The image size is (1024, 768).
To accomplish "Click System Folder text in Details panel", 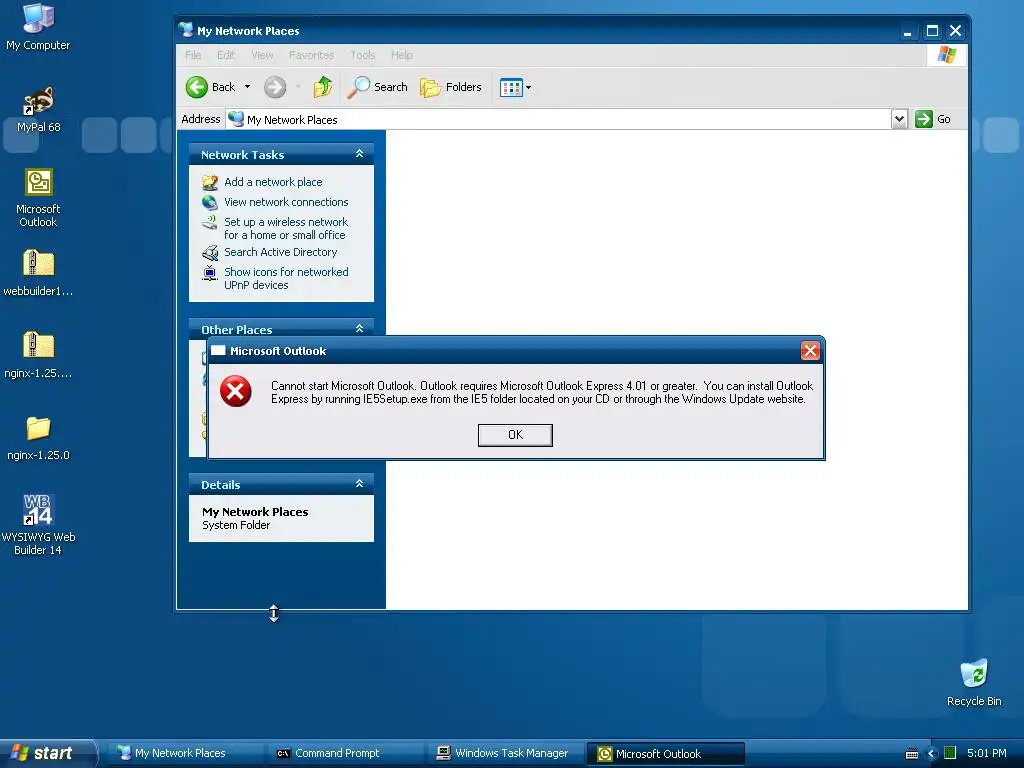I will tap(236, 525).
